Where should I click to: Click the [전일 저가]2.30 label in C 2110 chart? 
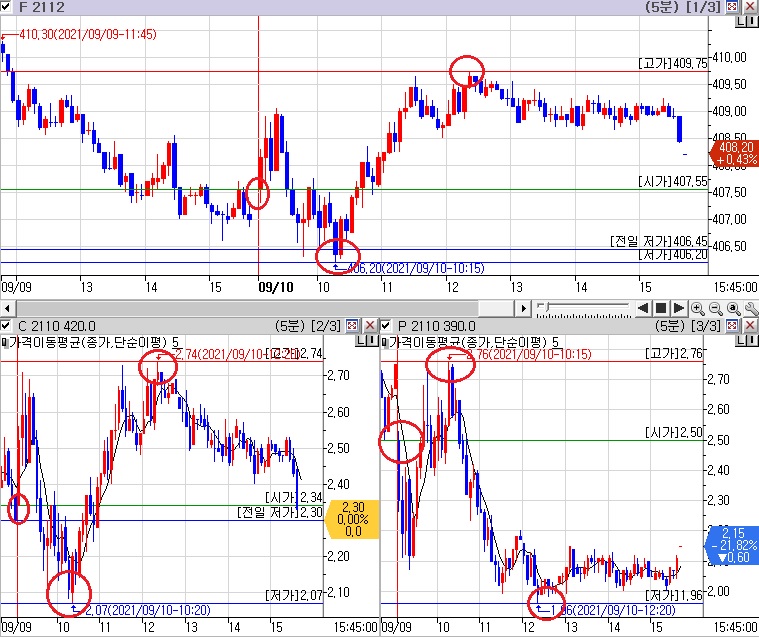coord(279,512)
